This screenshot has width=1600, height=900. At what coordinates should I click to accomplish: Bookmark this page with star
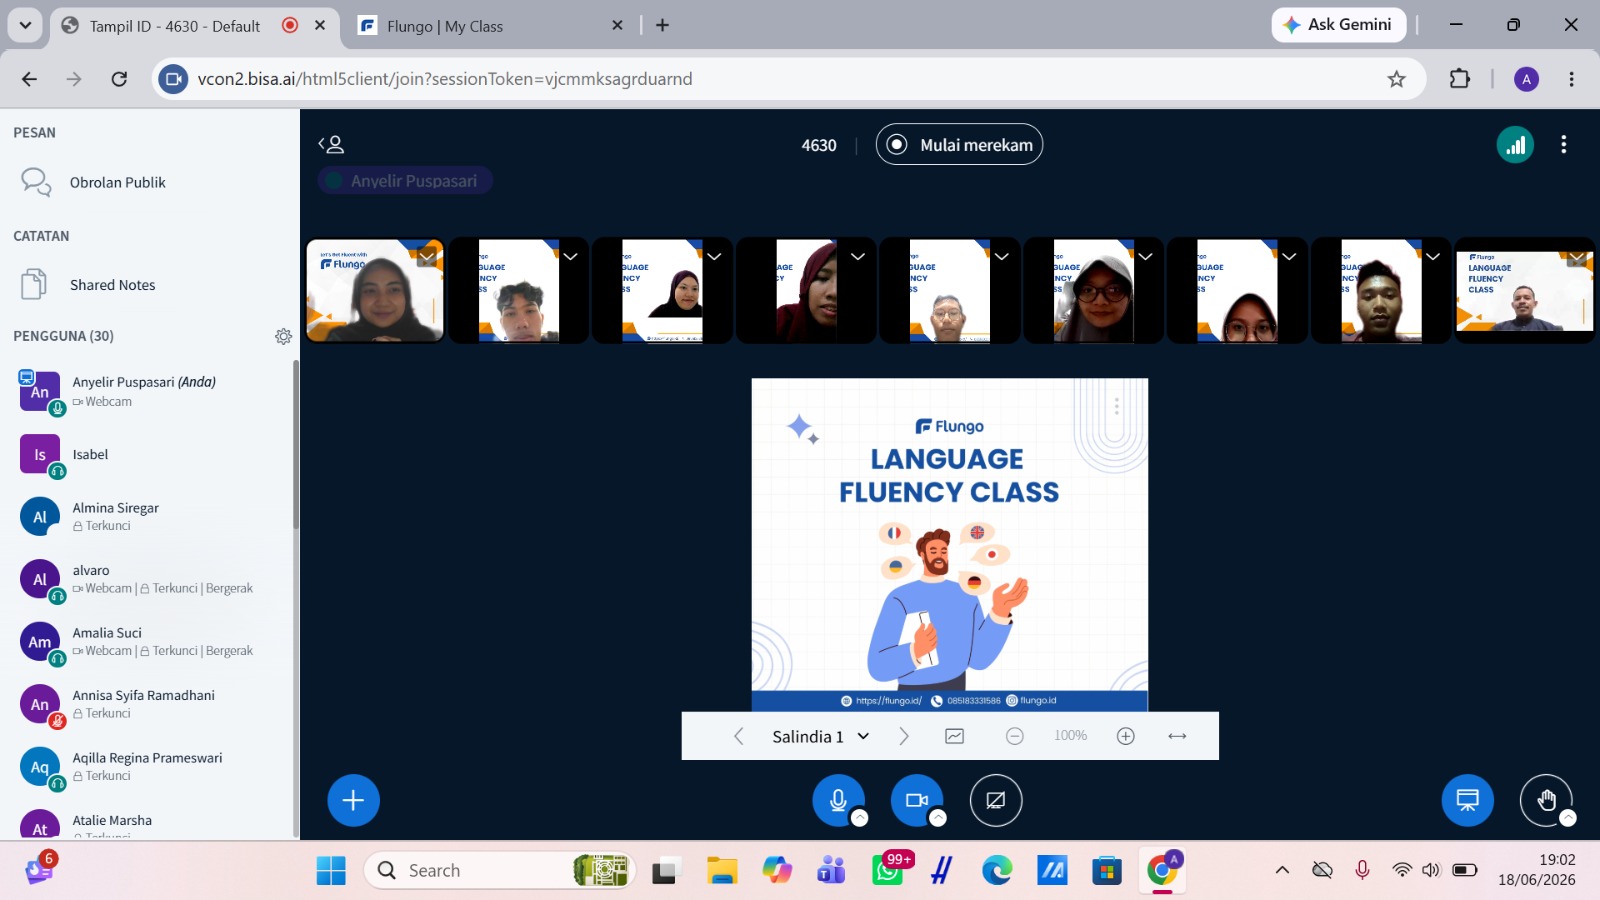[x=1396, y=79]
